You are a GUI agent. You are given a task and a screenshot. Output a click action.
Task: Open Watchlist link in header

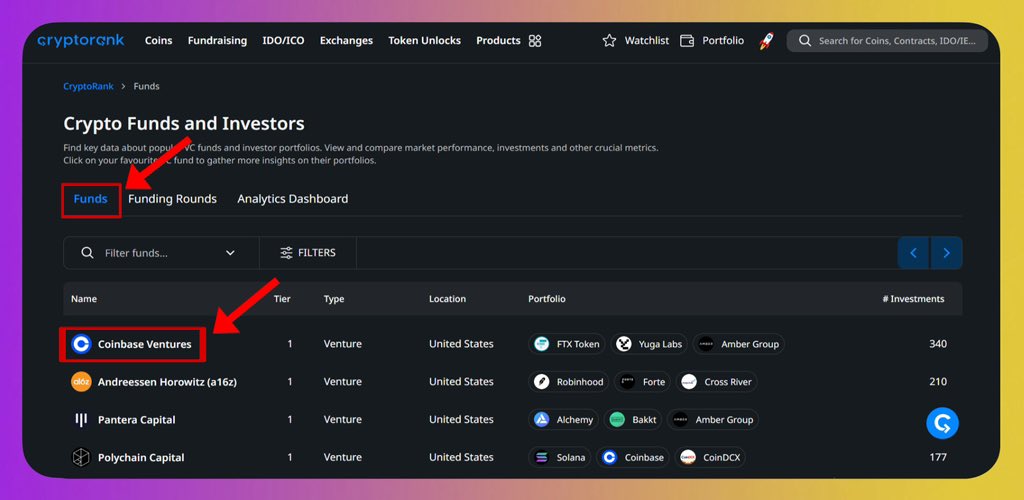coord(647,40)
